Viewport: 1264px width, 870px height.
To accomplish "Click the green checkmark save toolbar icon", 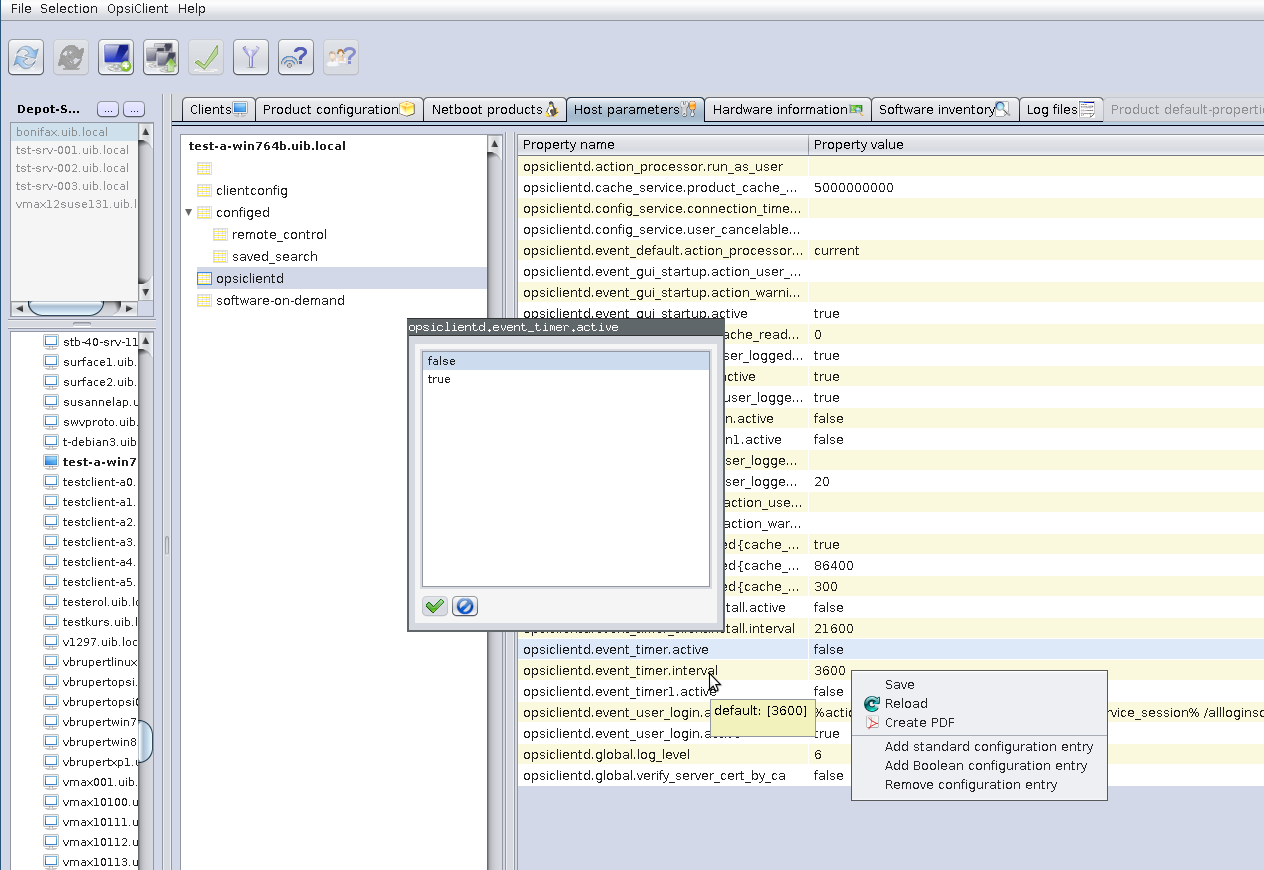I will pyautogui.click(x=206, y=57).
